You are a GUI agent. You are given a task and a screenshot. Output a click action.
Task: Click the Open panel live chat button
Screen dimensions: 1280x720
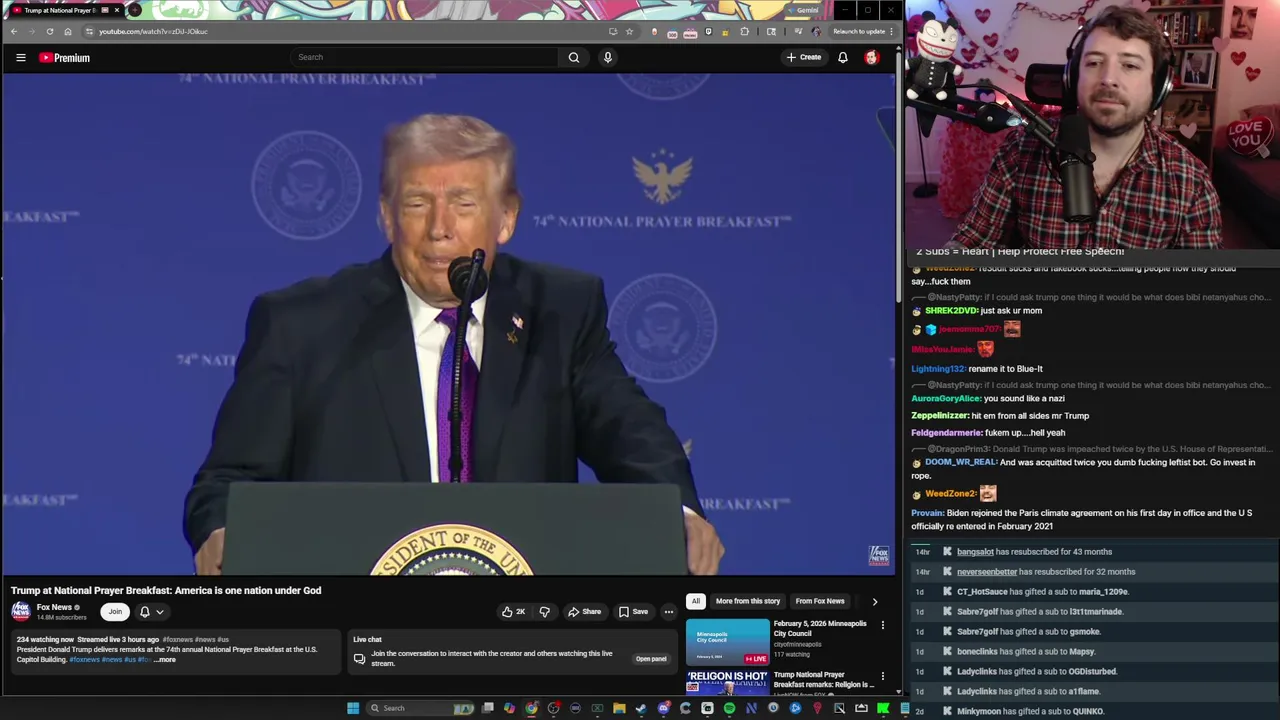point(651,659)
